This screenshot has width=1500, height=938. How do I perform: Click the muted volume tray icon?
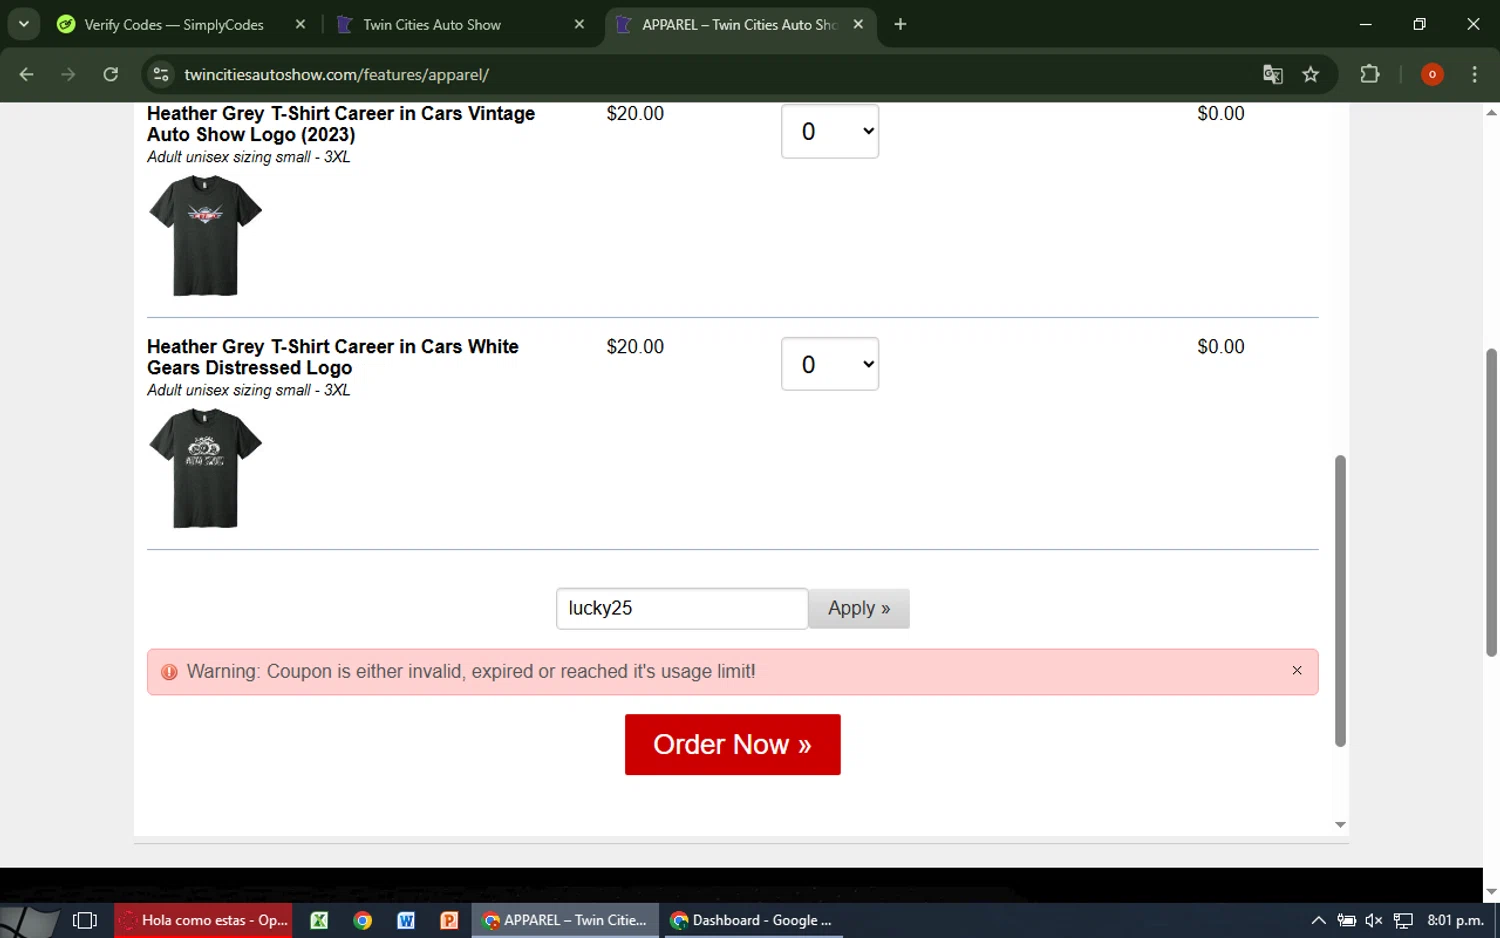1374,920
